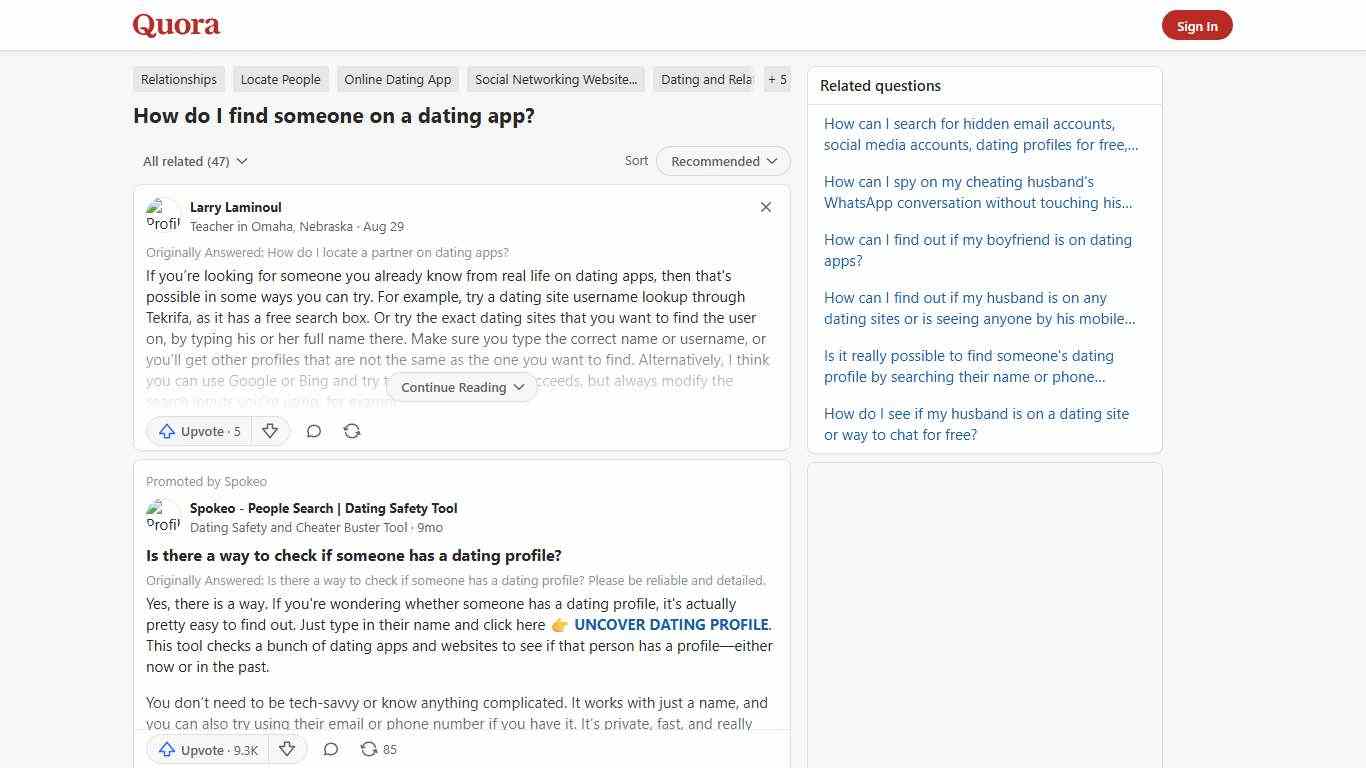Click the + 5 chip to show more topics

point(777,79)
